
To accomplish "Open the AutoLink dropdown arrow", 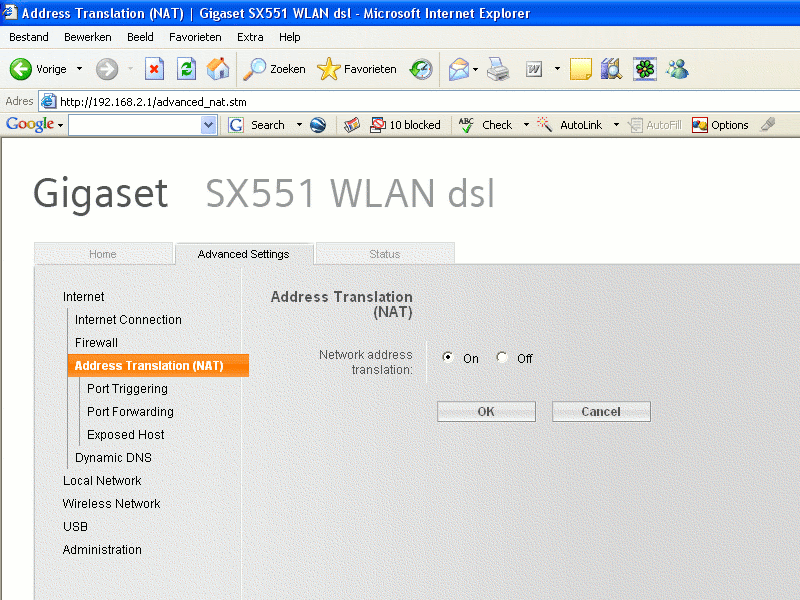I will tap(616, 124).
